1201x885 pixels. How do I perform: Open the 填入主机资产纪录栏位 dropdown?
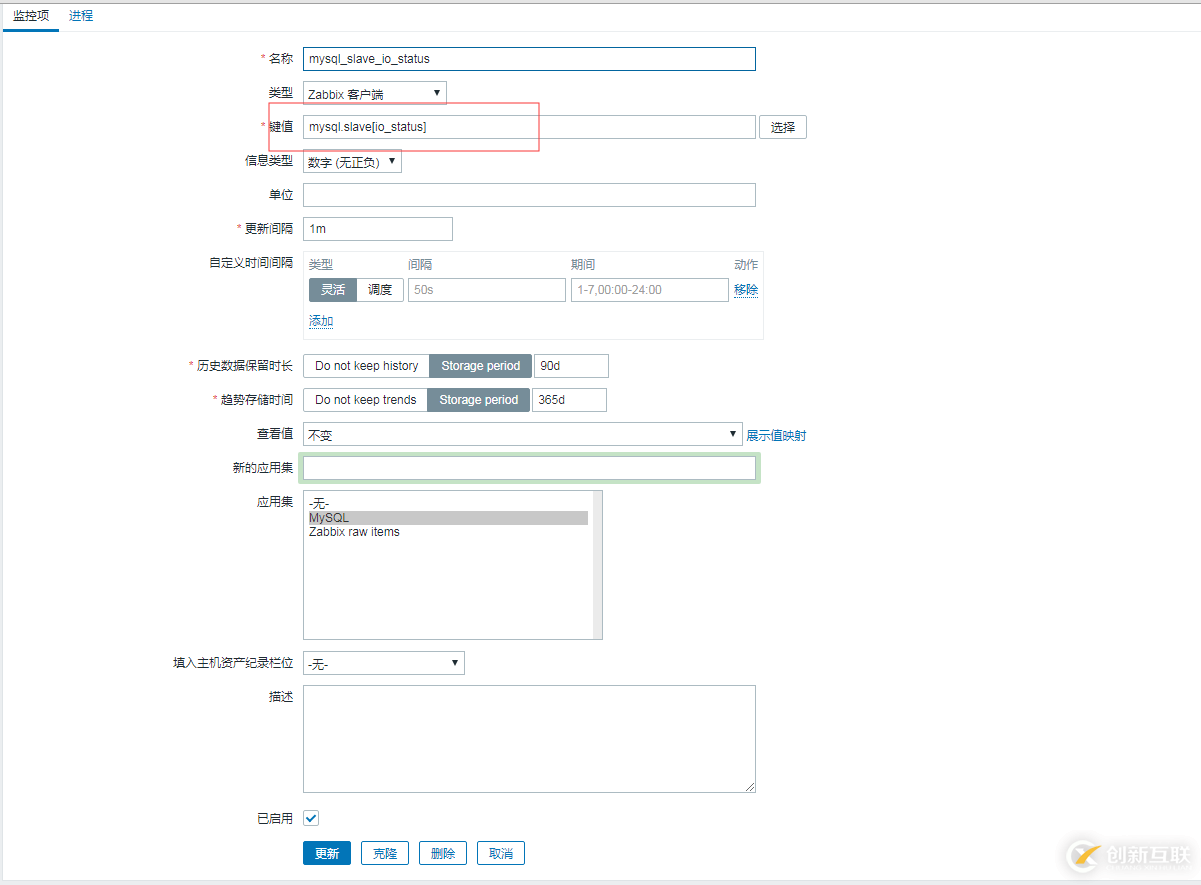[383, 662]
